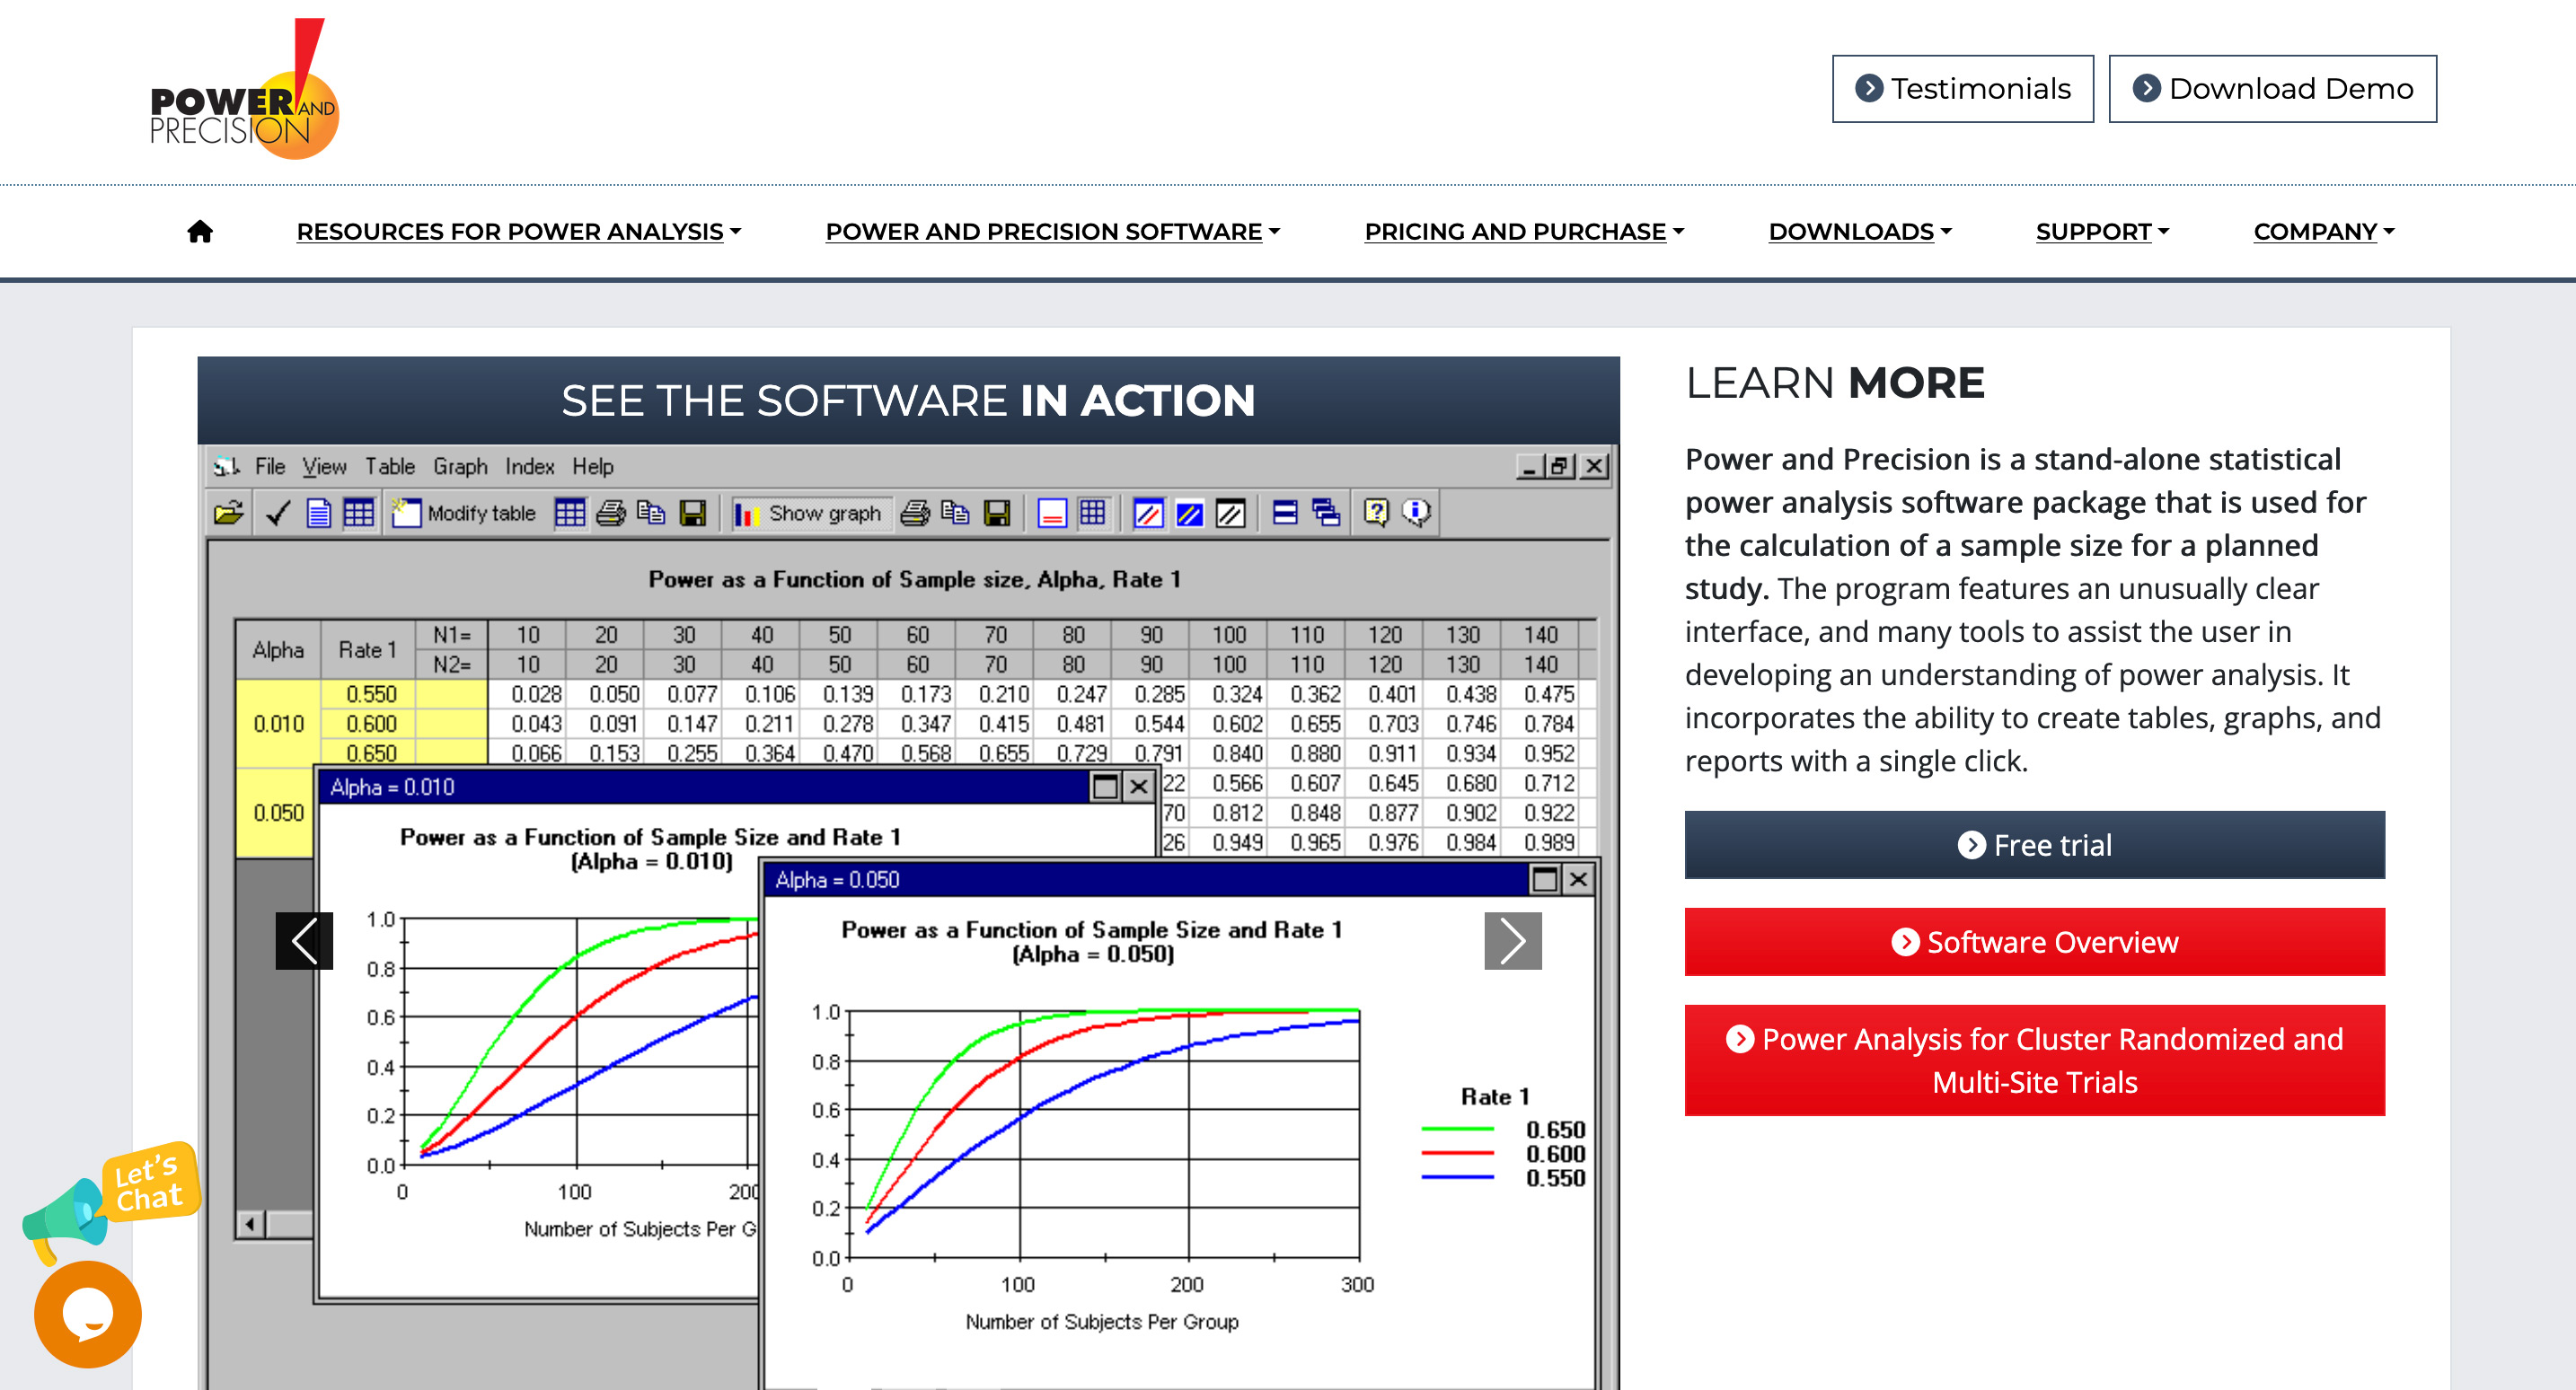Open the Graph menu

click(460, 466)
